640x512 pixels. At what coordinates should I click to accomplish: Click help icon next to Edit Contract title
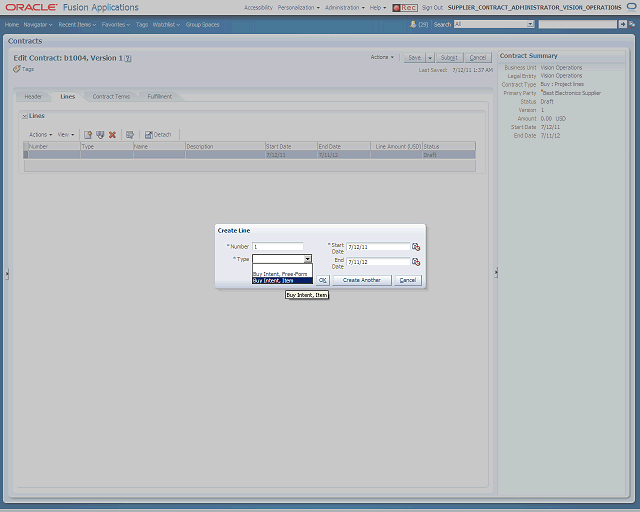click(128, 58)
